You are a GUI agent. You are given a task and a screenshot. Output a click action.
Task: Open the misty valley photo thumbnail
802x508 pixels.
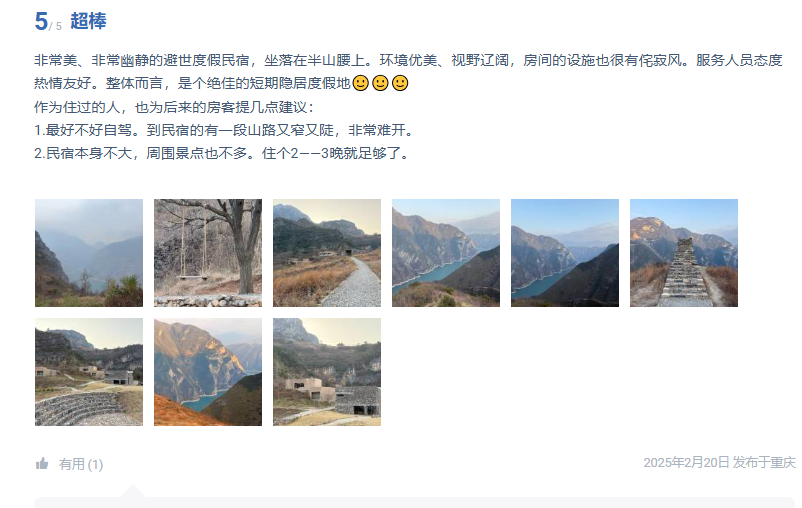tap(89, 253)
